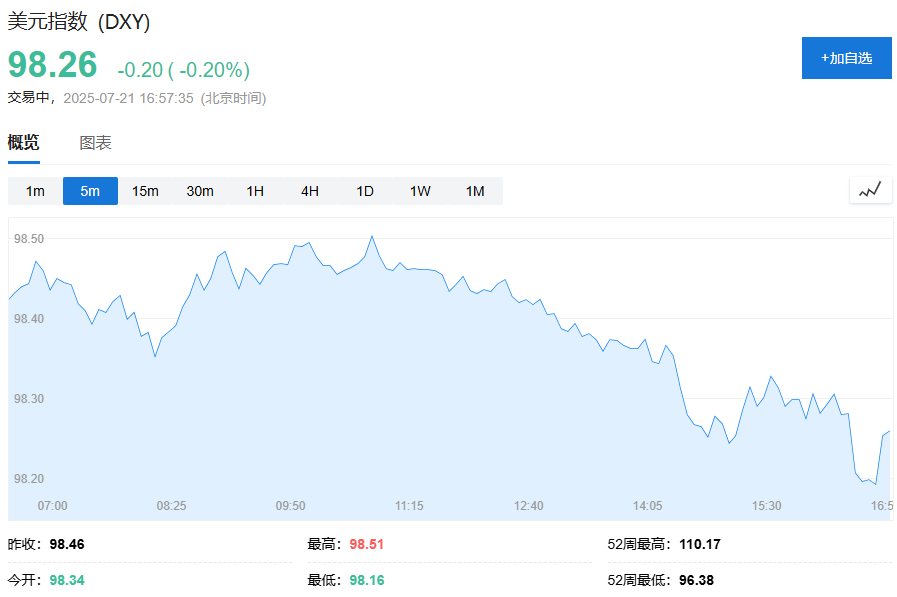The width and height of the screenshot is (897, 597).
Task: Click the 52周最高 value 110.17
Action: [700, 545]
